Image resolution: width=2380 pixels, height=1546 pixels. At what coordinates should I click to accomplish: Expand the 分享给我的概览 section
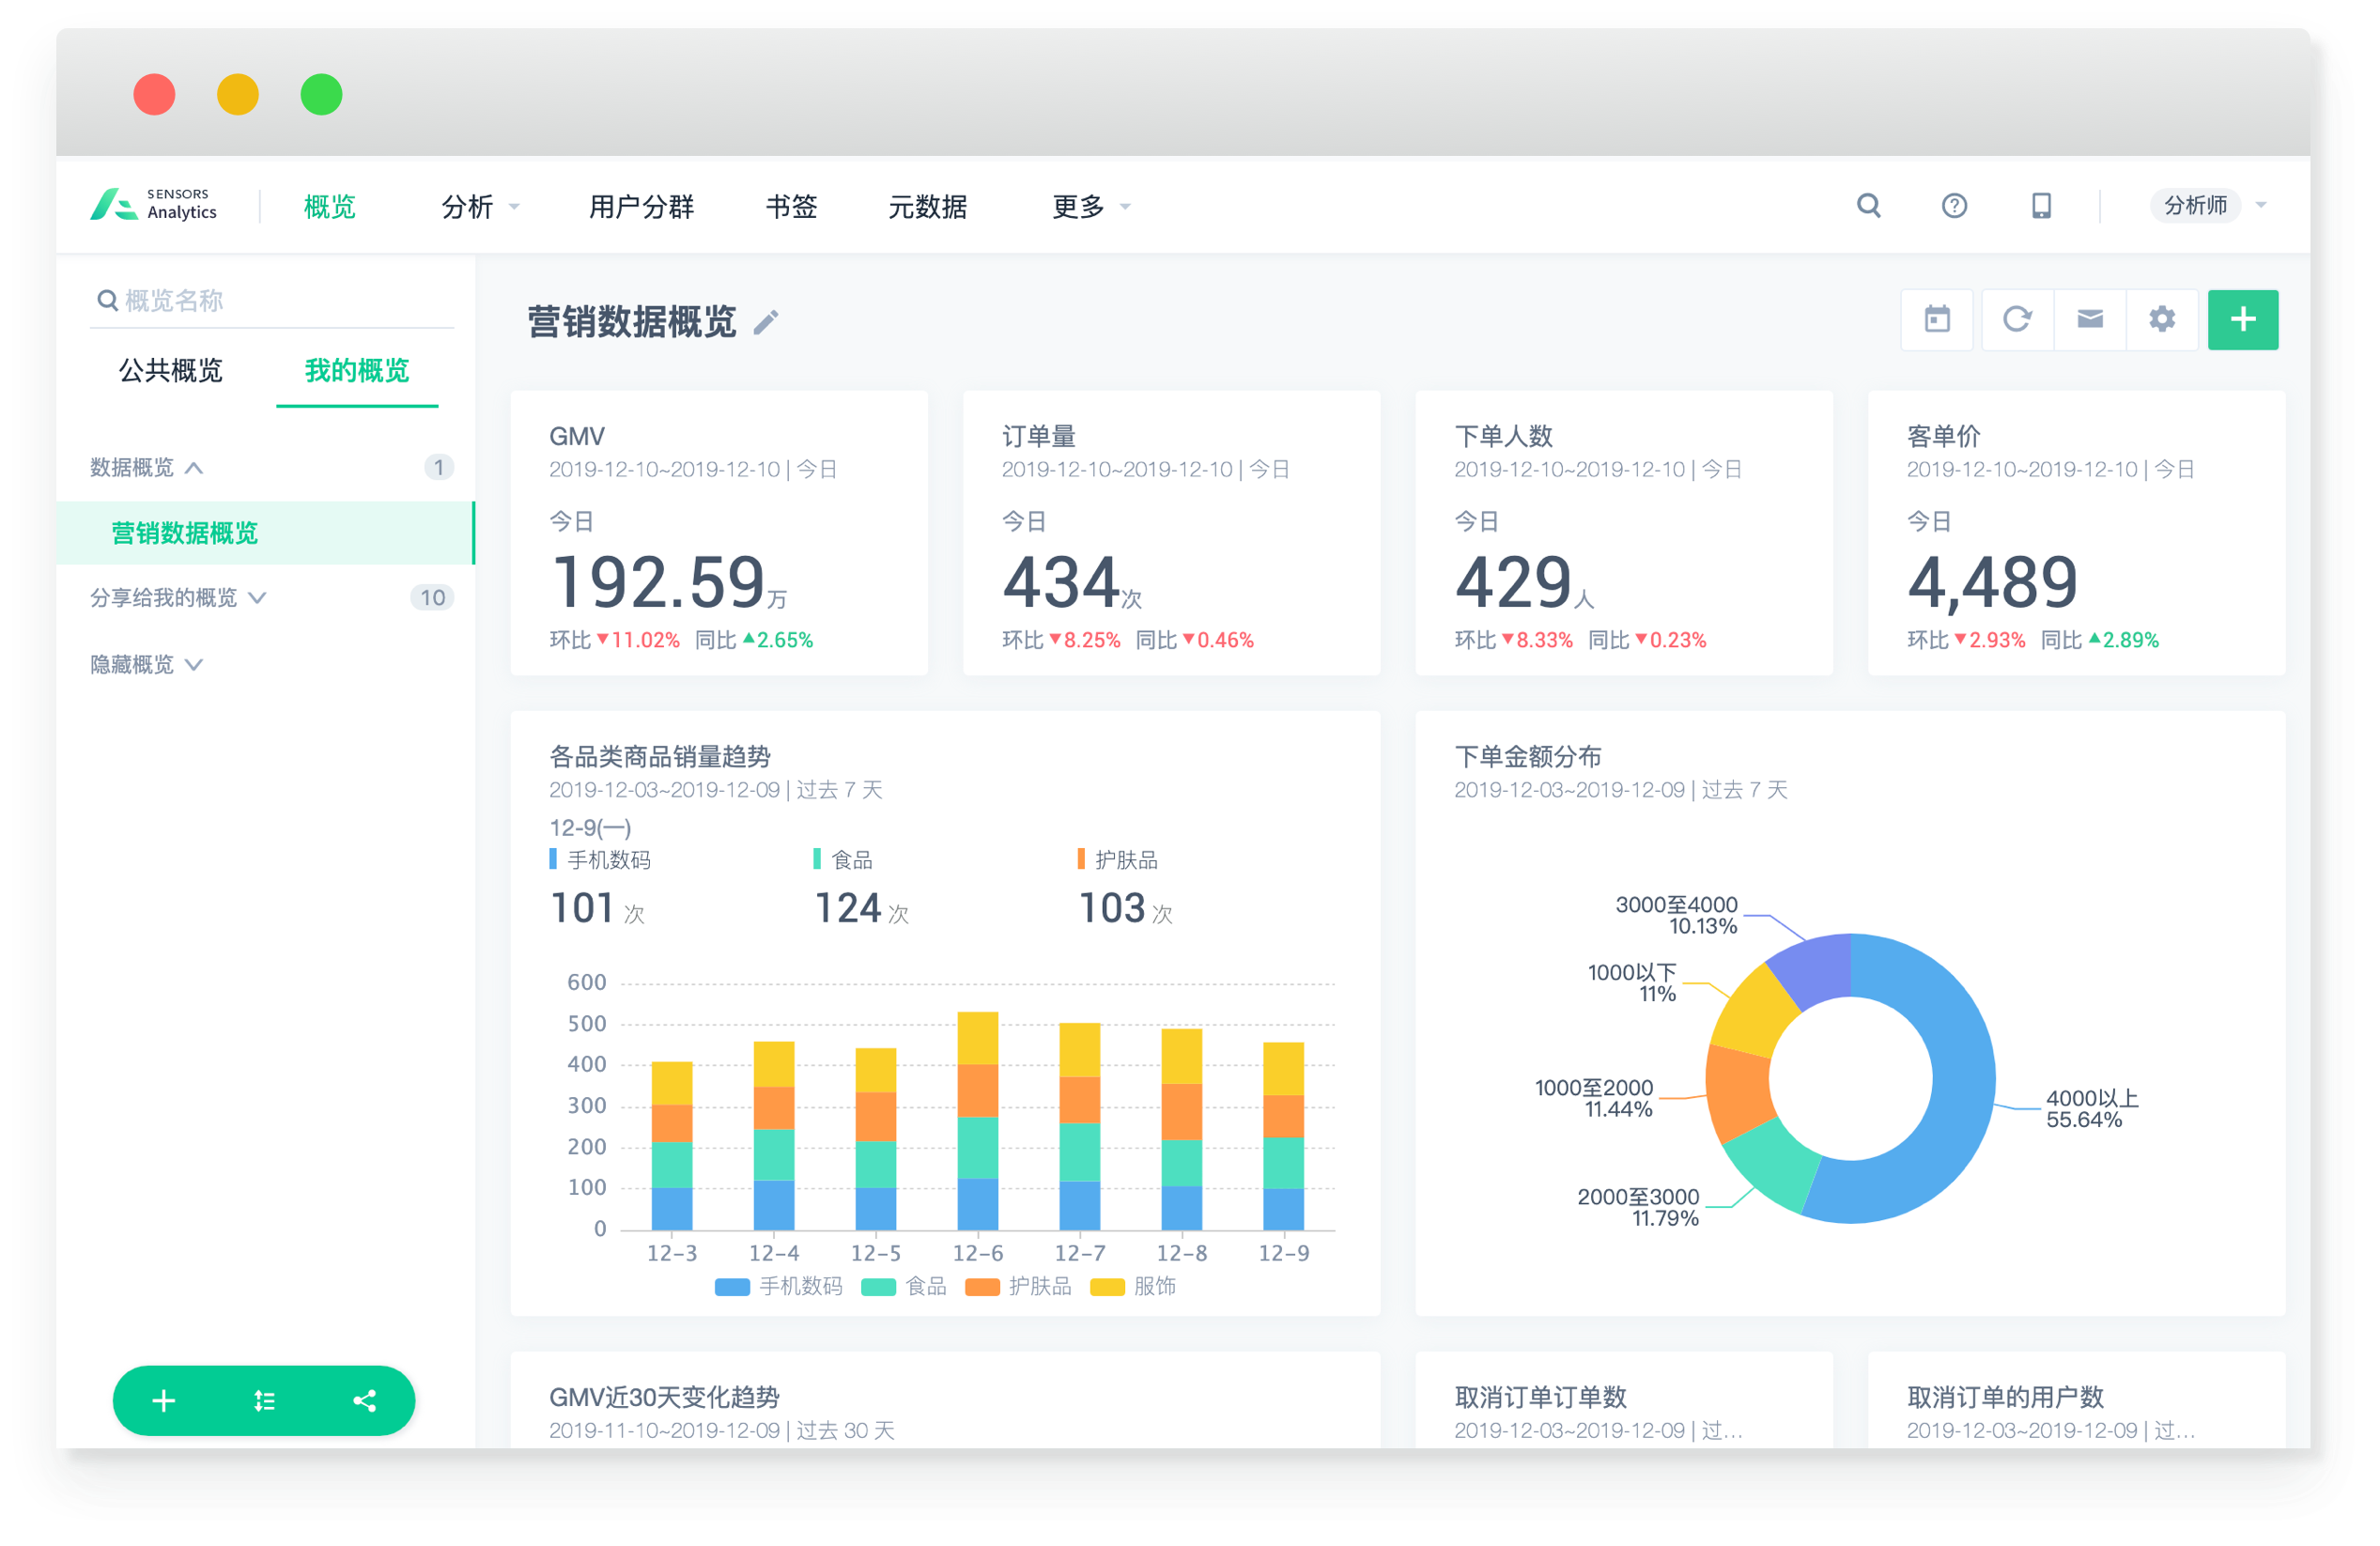click(x=178, y=598)
